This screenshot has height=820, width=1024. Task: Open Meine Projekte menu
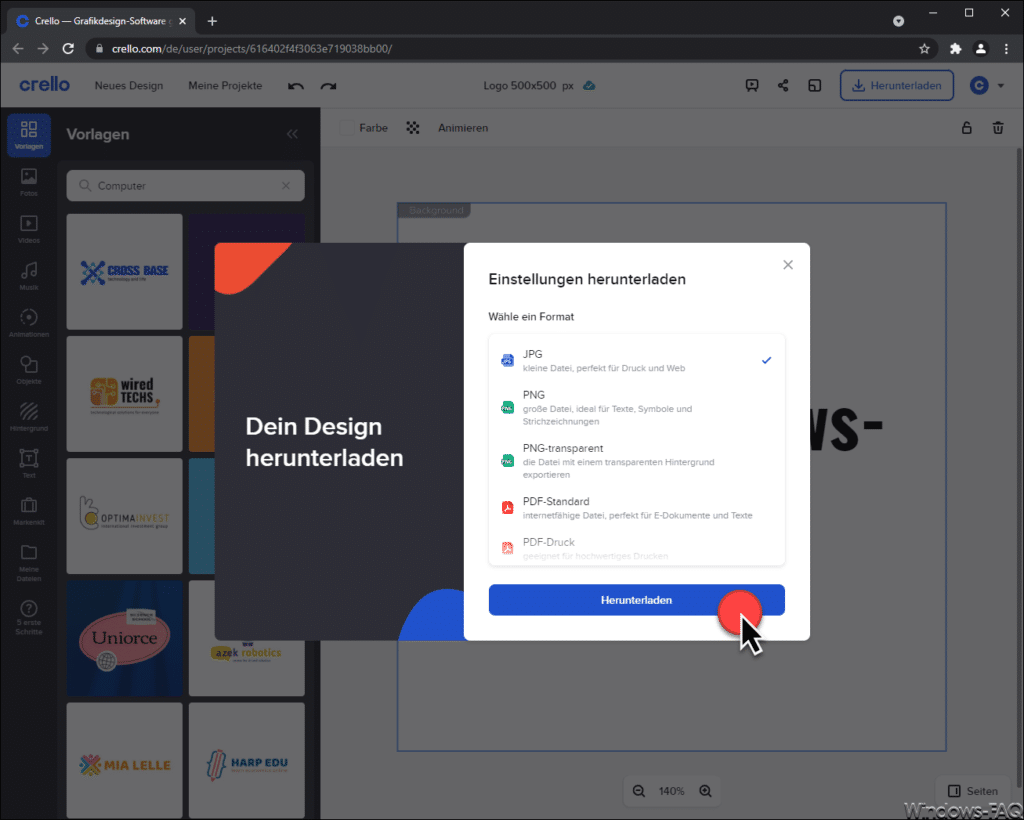(225, 86)
